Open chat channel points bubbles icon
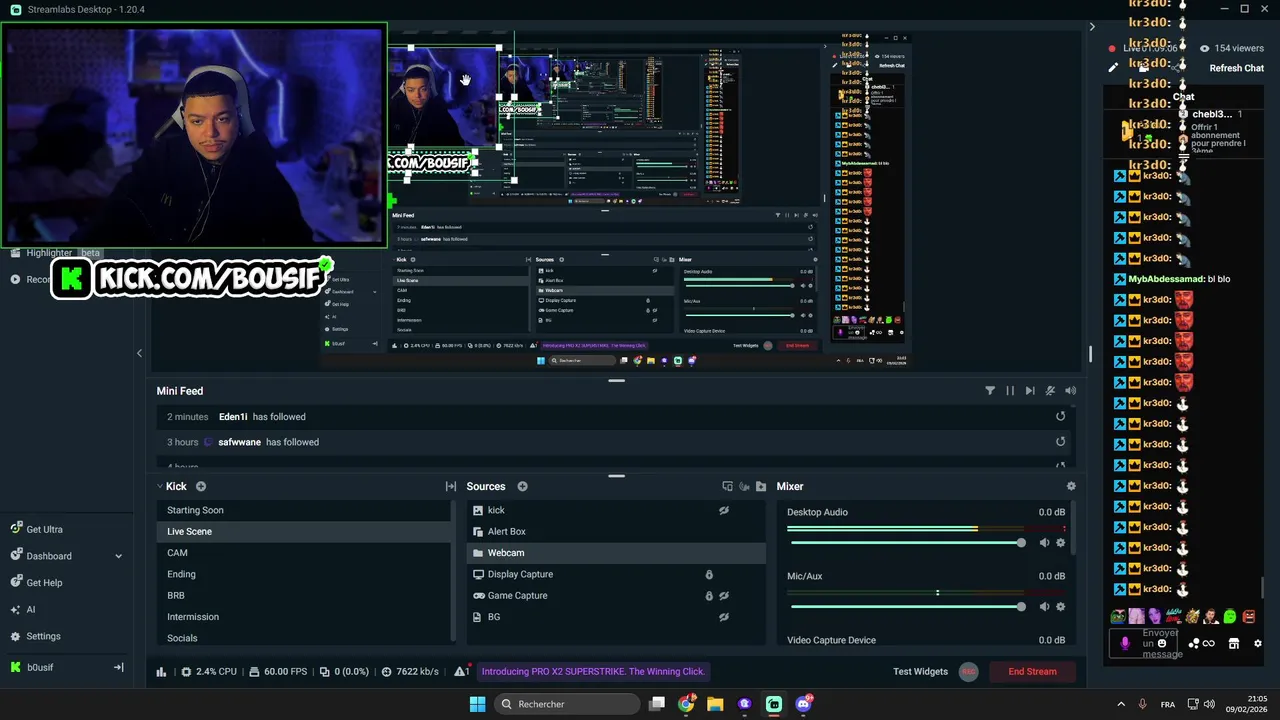The height and width of the screenshot is (720, 1280). [x=1194, y=644]
